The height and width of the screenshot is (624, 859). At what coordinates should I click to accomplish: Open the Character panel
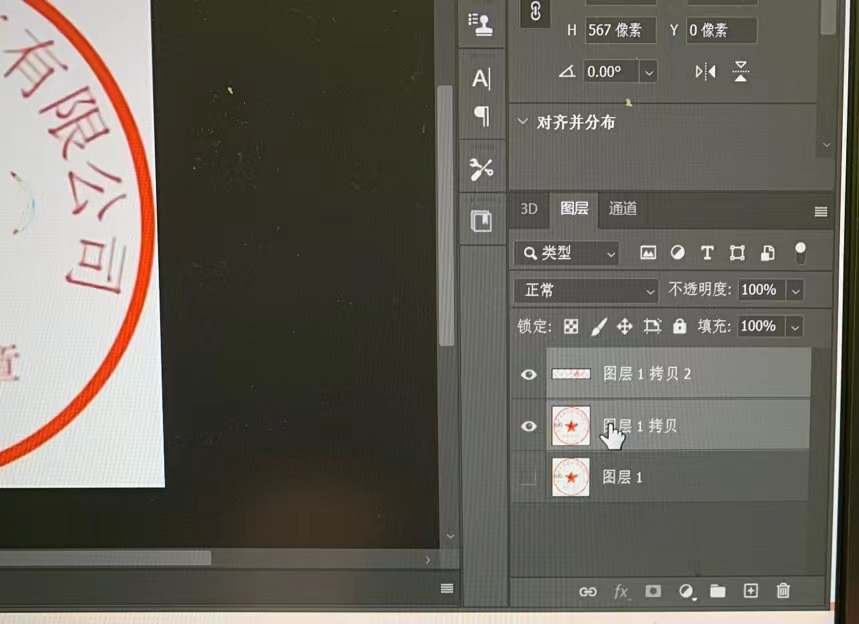481,79
